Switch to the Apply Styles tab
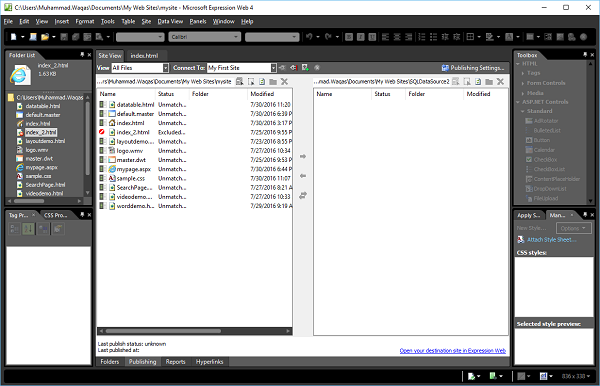Viewport: 600px width, 386px height. coord(529,215)
